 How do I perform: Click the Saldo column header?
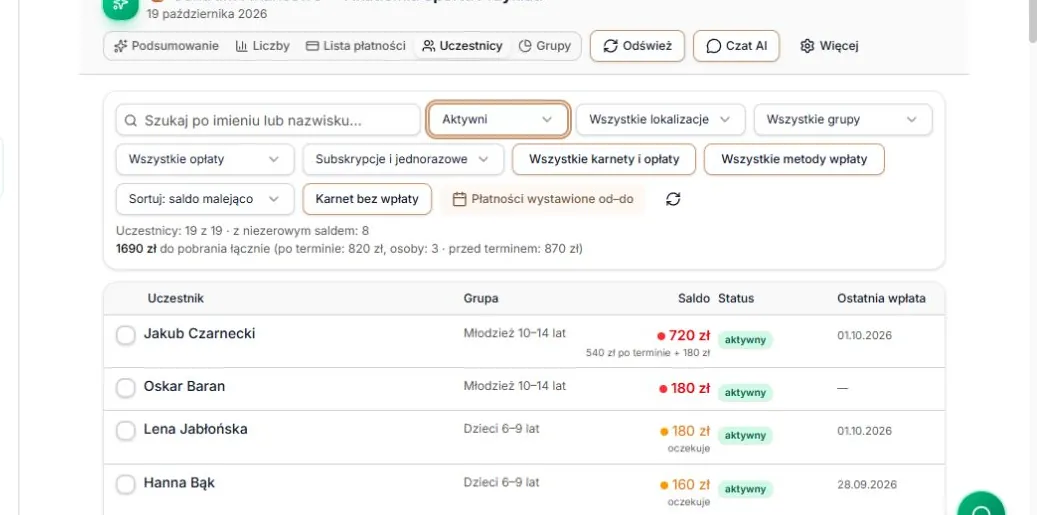[x=693, y=299]
